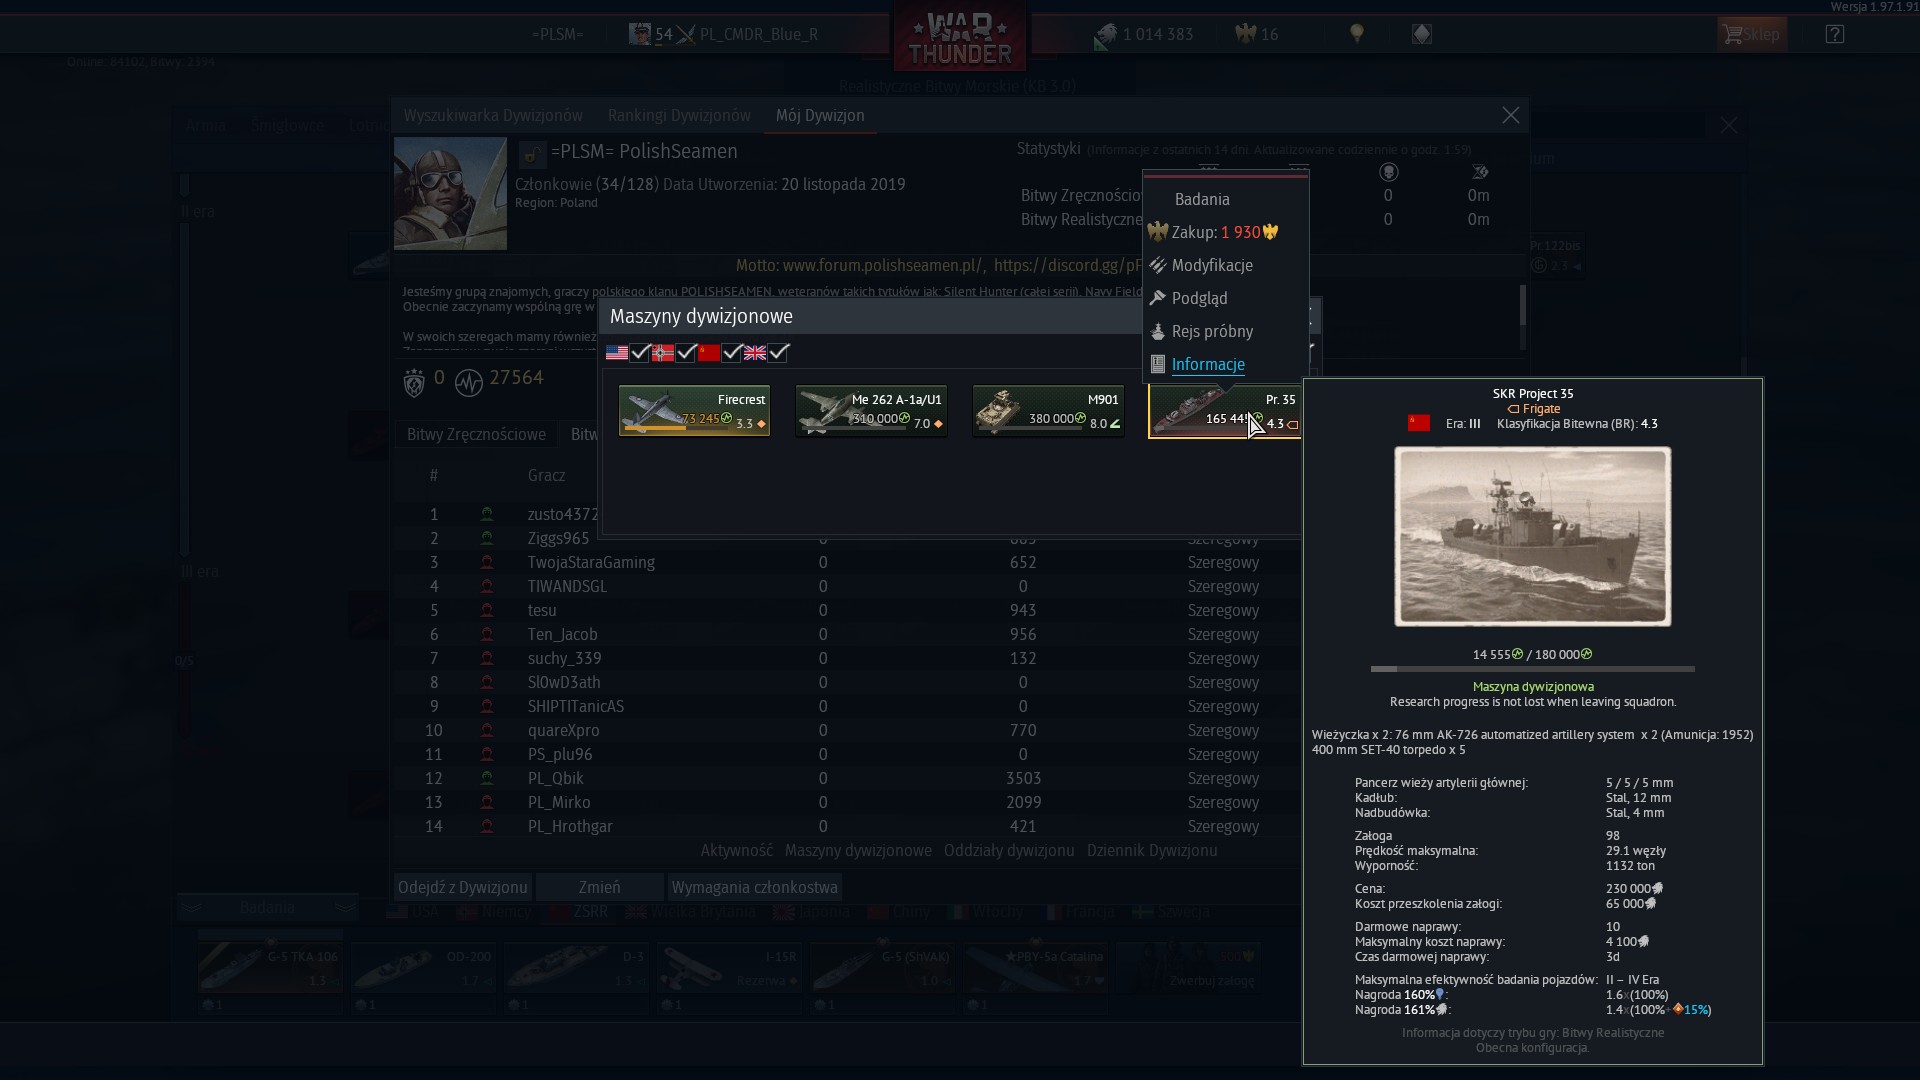Select the Firecrest squadron vehicle card
1920x1080 pixels.
(x=694, y=410)
